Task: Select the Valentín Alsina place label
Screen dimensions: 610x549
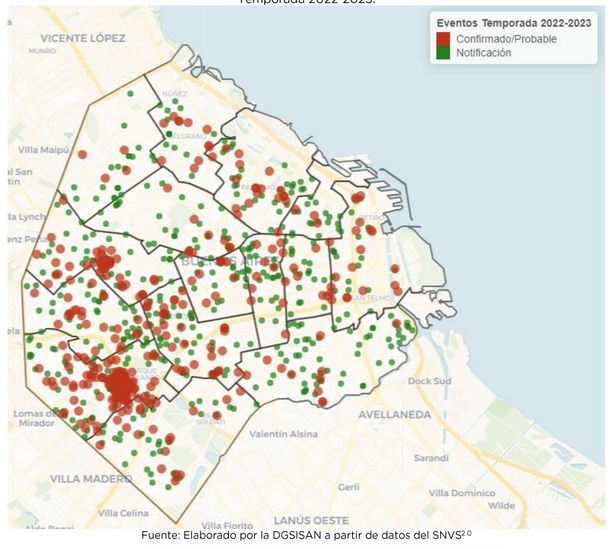Action: [283, 434]
